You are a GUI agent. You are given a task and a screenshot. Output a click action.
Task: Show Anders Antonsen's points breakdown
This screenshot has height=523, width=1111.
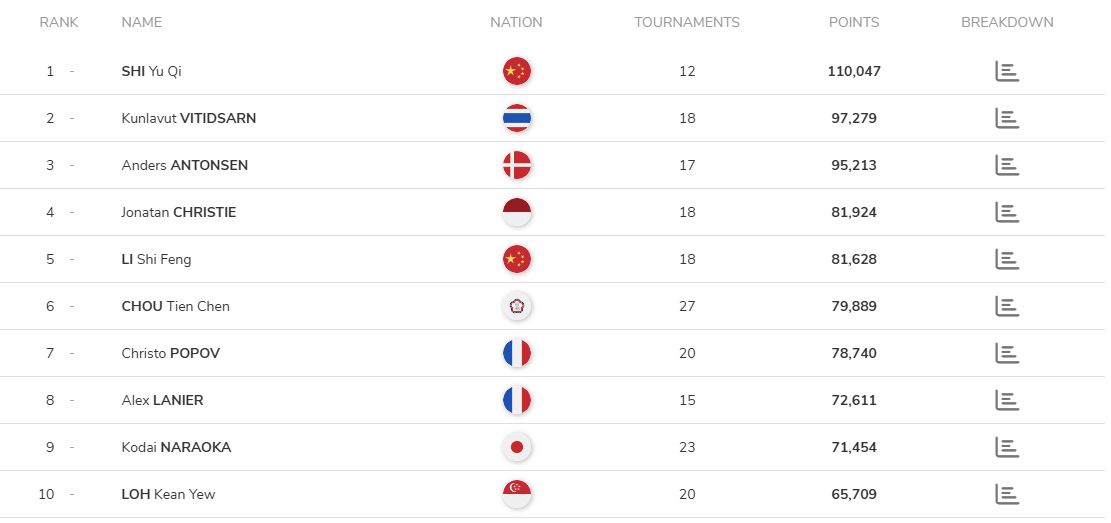(x=1006, y=165)
